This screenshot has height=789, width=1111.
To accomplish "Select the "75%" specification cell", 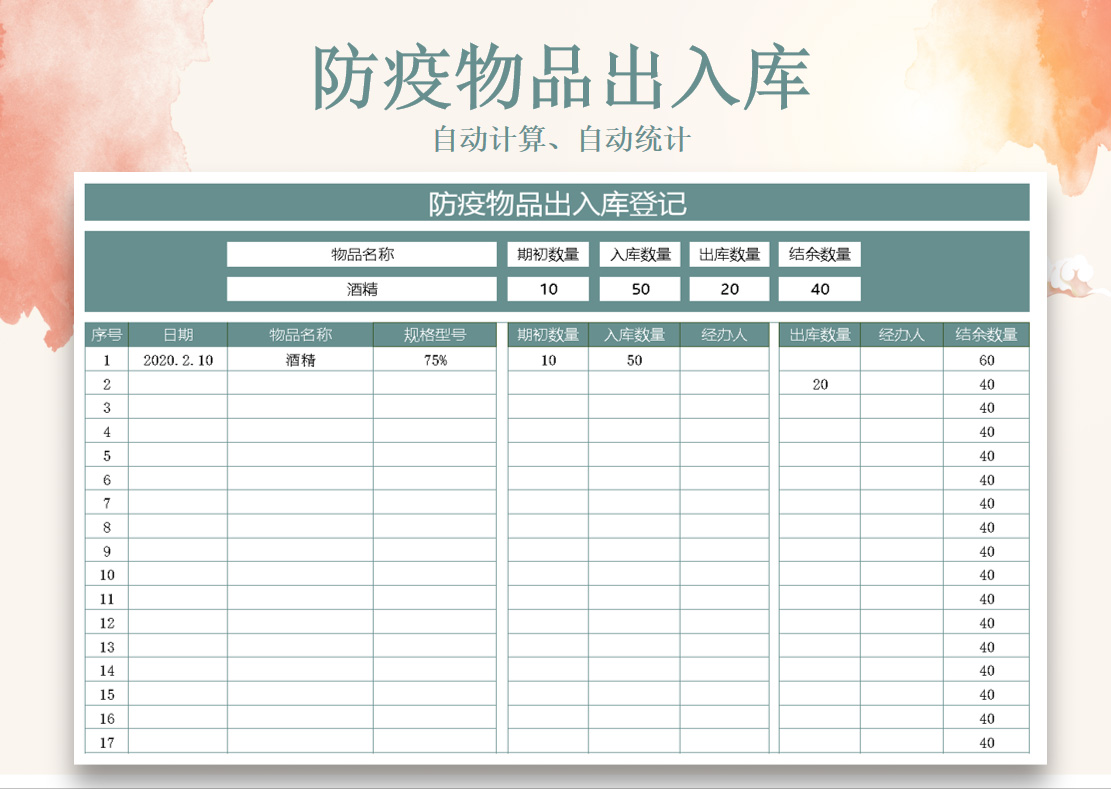I will point(435,360).
